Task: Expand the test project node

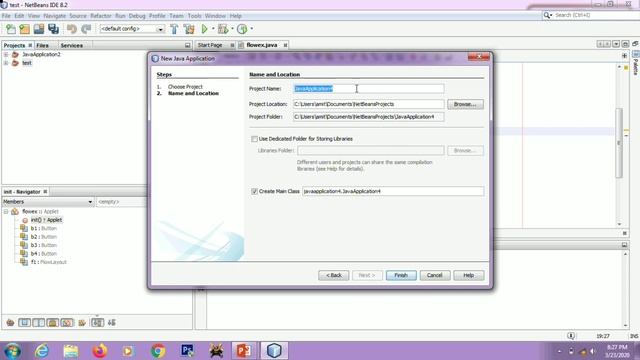Action: click(6, 63)
